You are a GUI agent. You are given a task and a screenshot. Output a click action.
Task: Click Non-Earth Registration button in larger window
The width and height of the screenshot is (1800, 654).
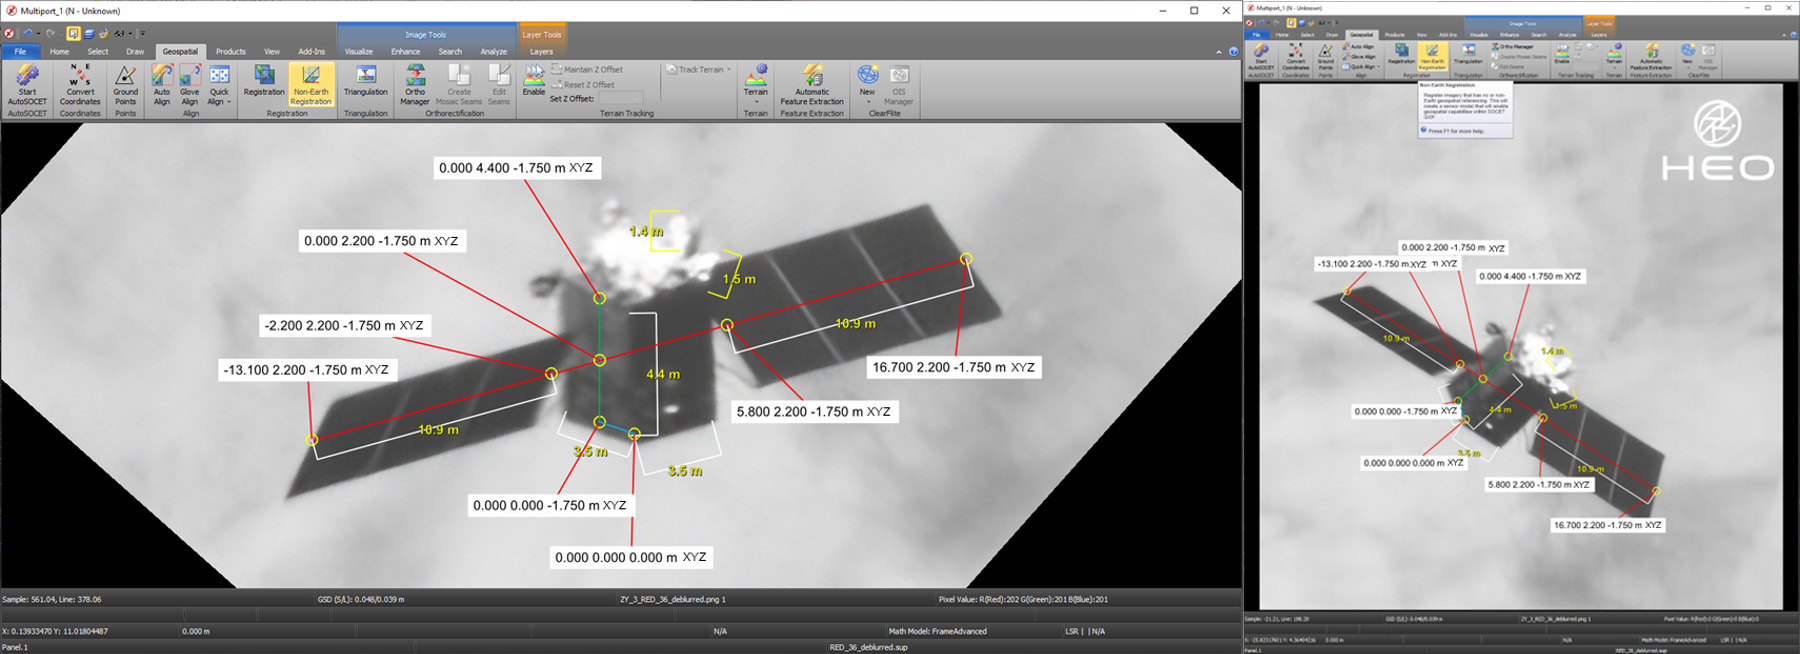point(311,84)
